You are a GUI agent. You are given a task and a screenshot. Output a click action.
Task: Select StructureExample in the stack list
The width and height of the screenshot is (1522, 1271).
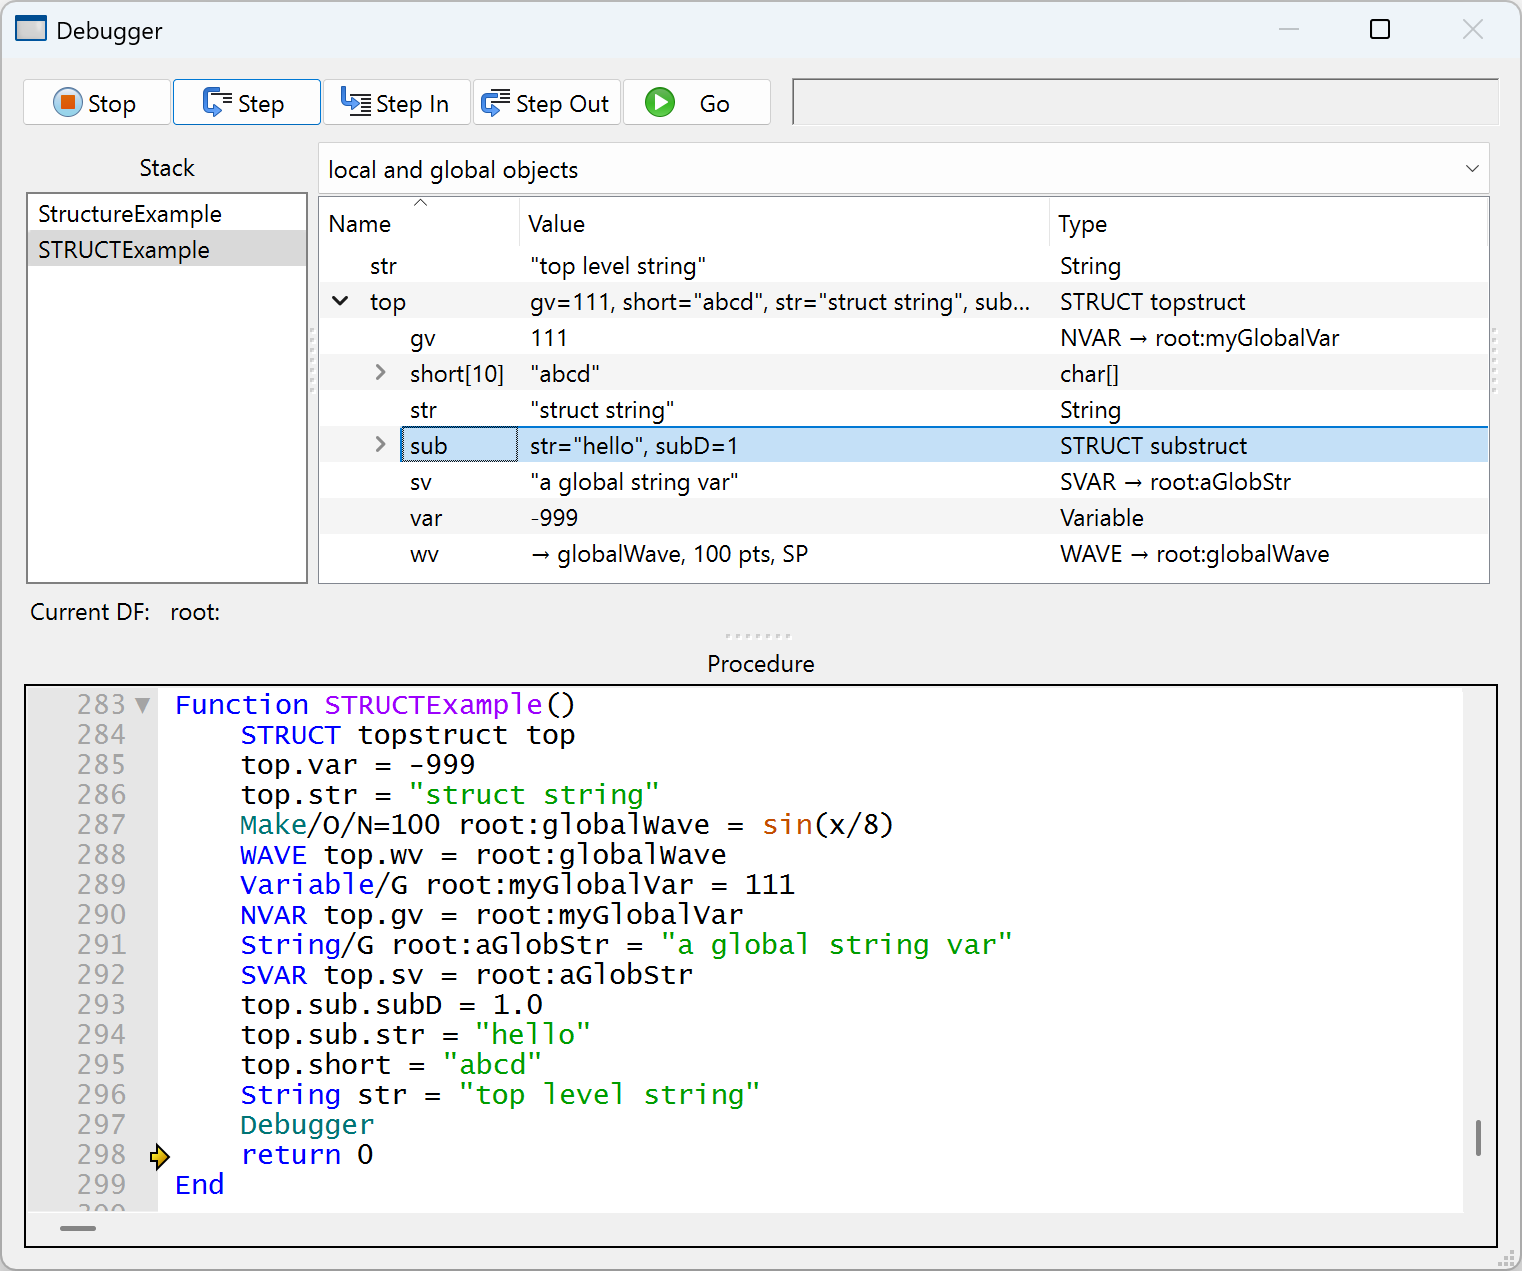130,214
